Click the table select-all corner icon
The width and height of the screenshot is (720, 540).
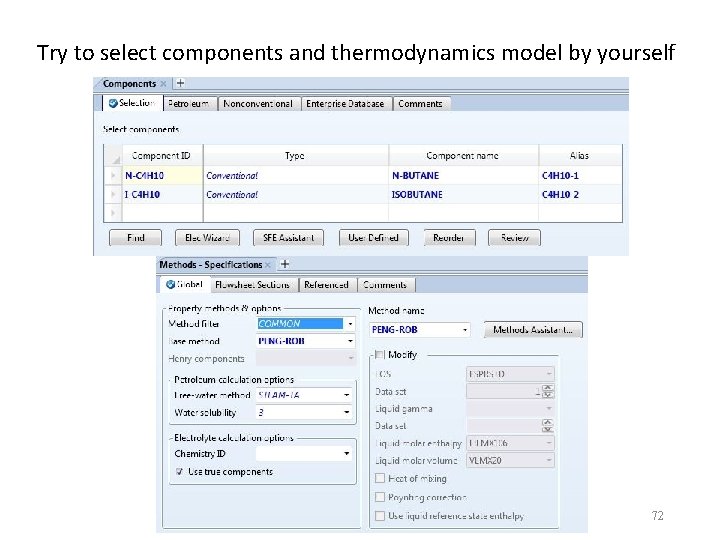tap(113, 156)
